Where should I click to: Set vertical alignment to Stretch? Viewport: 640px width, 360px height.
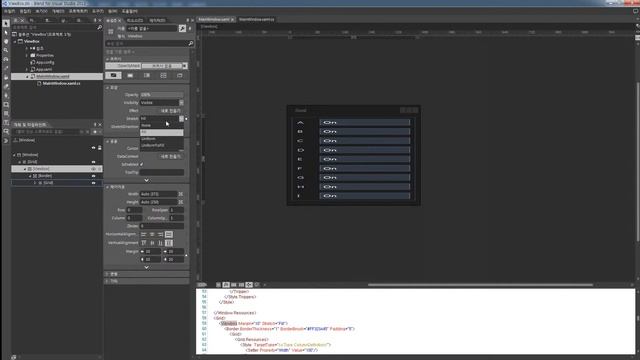pyautogui.click(x=169, y=243)
